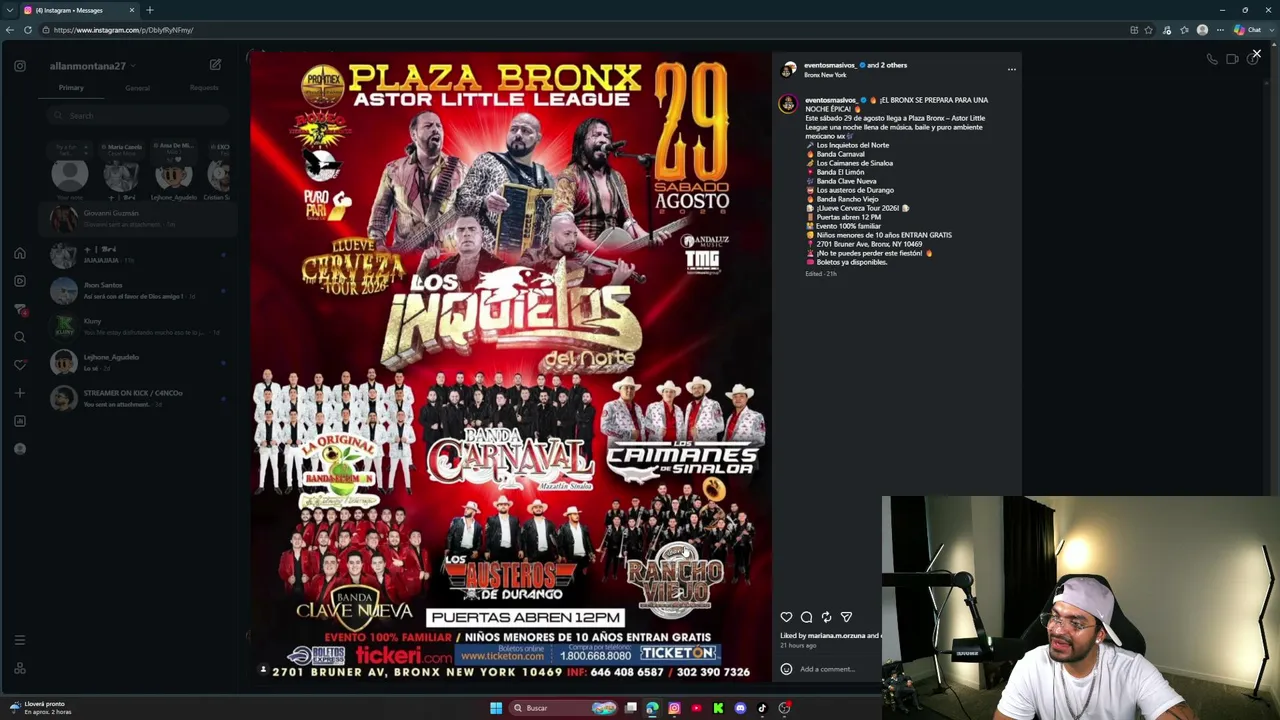
Task: Open the 'and 2 others' collaborators link
Action: 887,65
